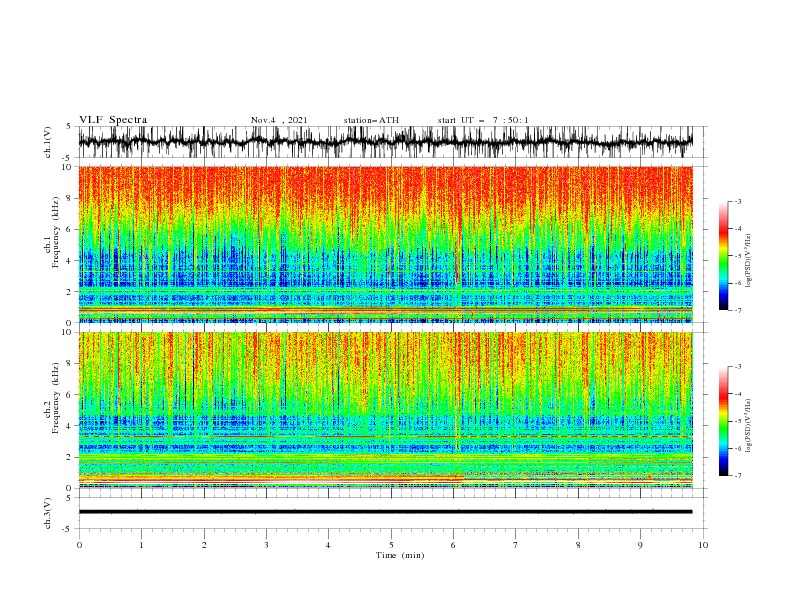
Task: Click the "2" kHz tick on ch.2 axis
Action: (70, 457)
